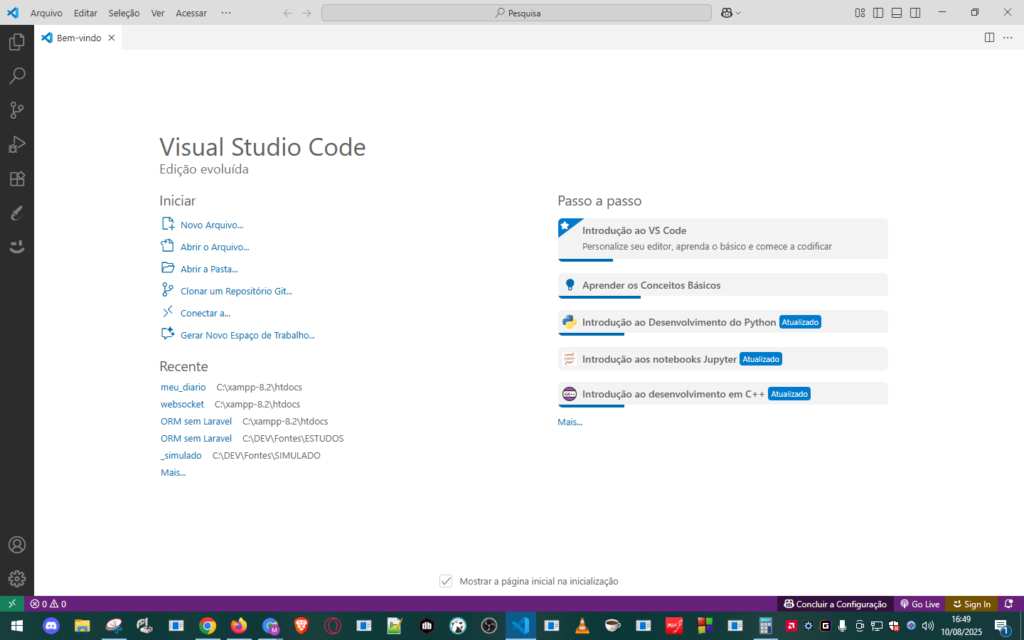Viewport: 1024px width, 640px height.
Task: Click the Pesquisa command center search box
Action: 516,13
